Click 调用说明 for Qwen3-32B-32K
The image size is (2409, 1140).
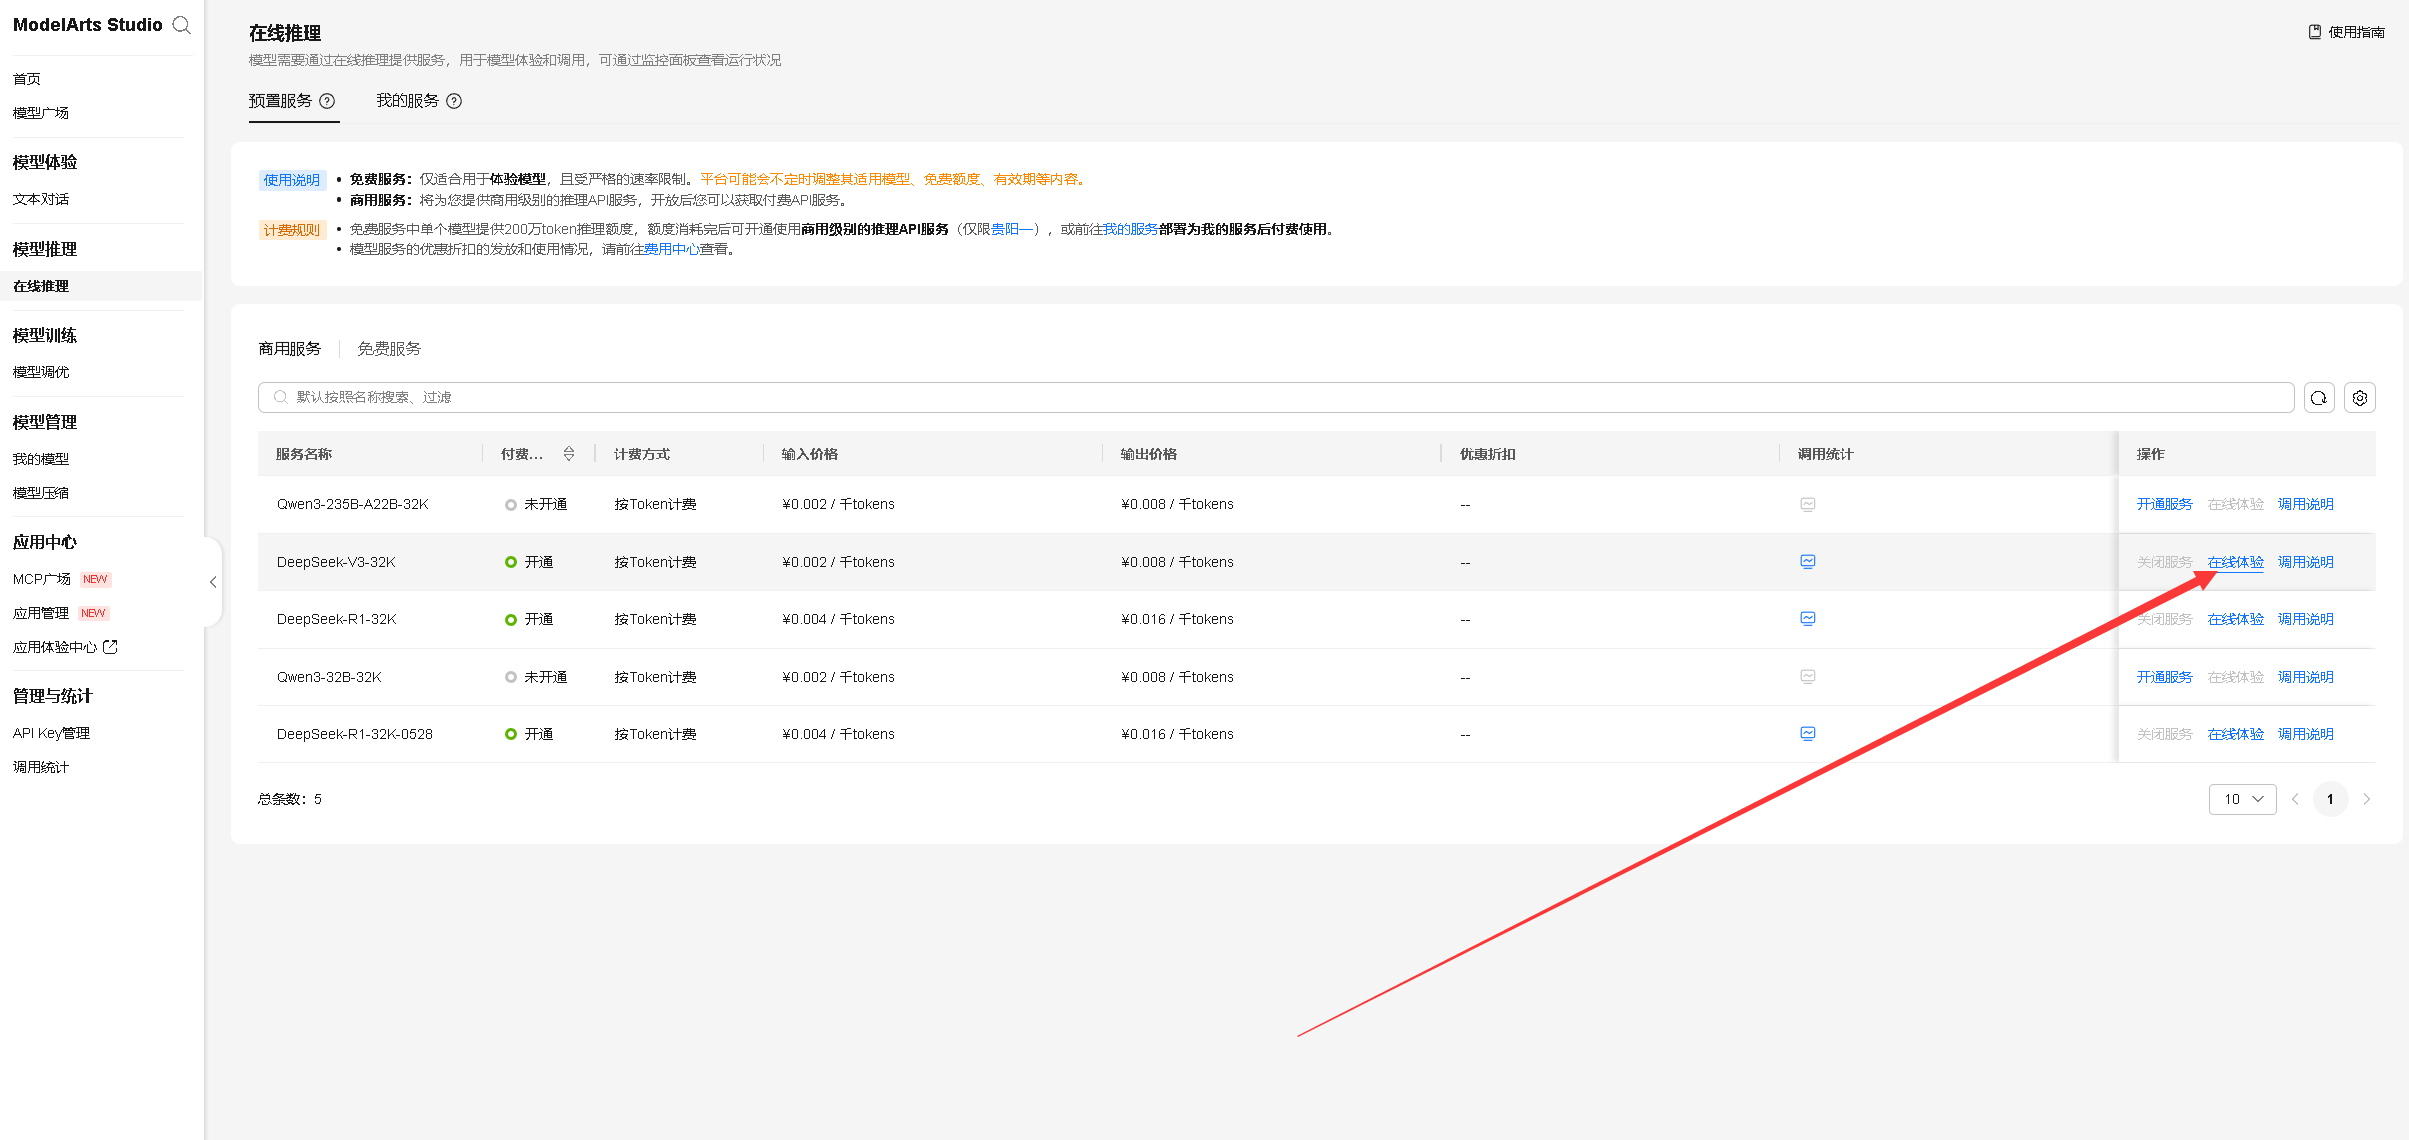tap(2305, 677)
